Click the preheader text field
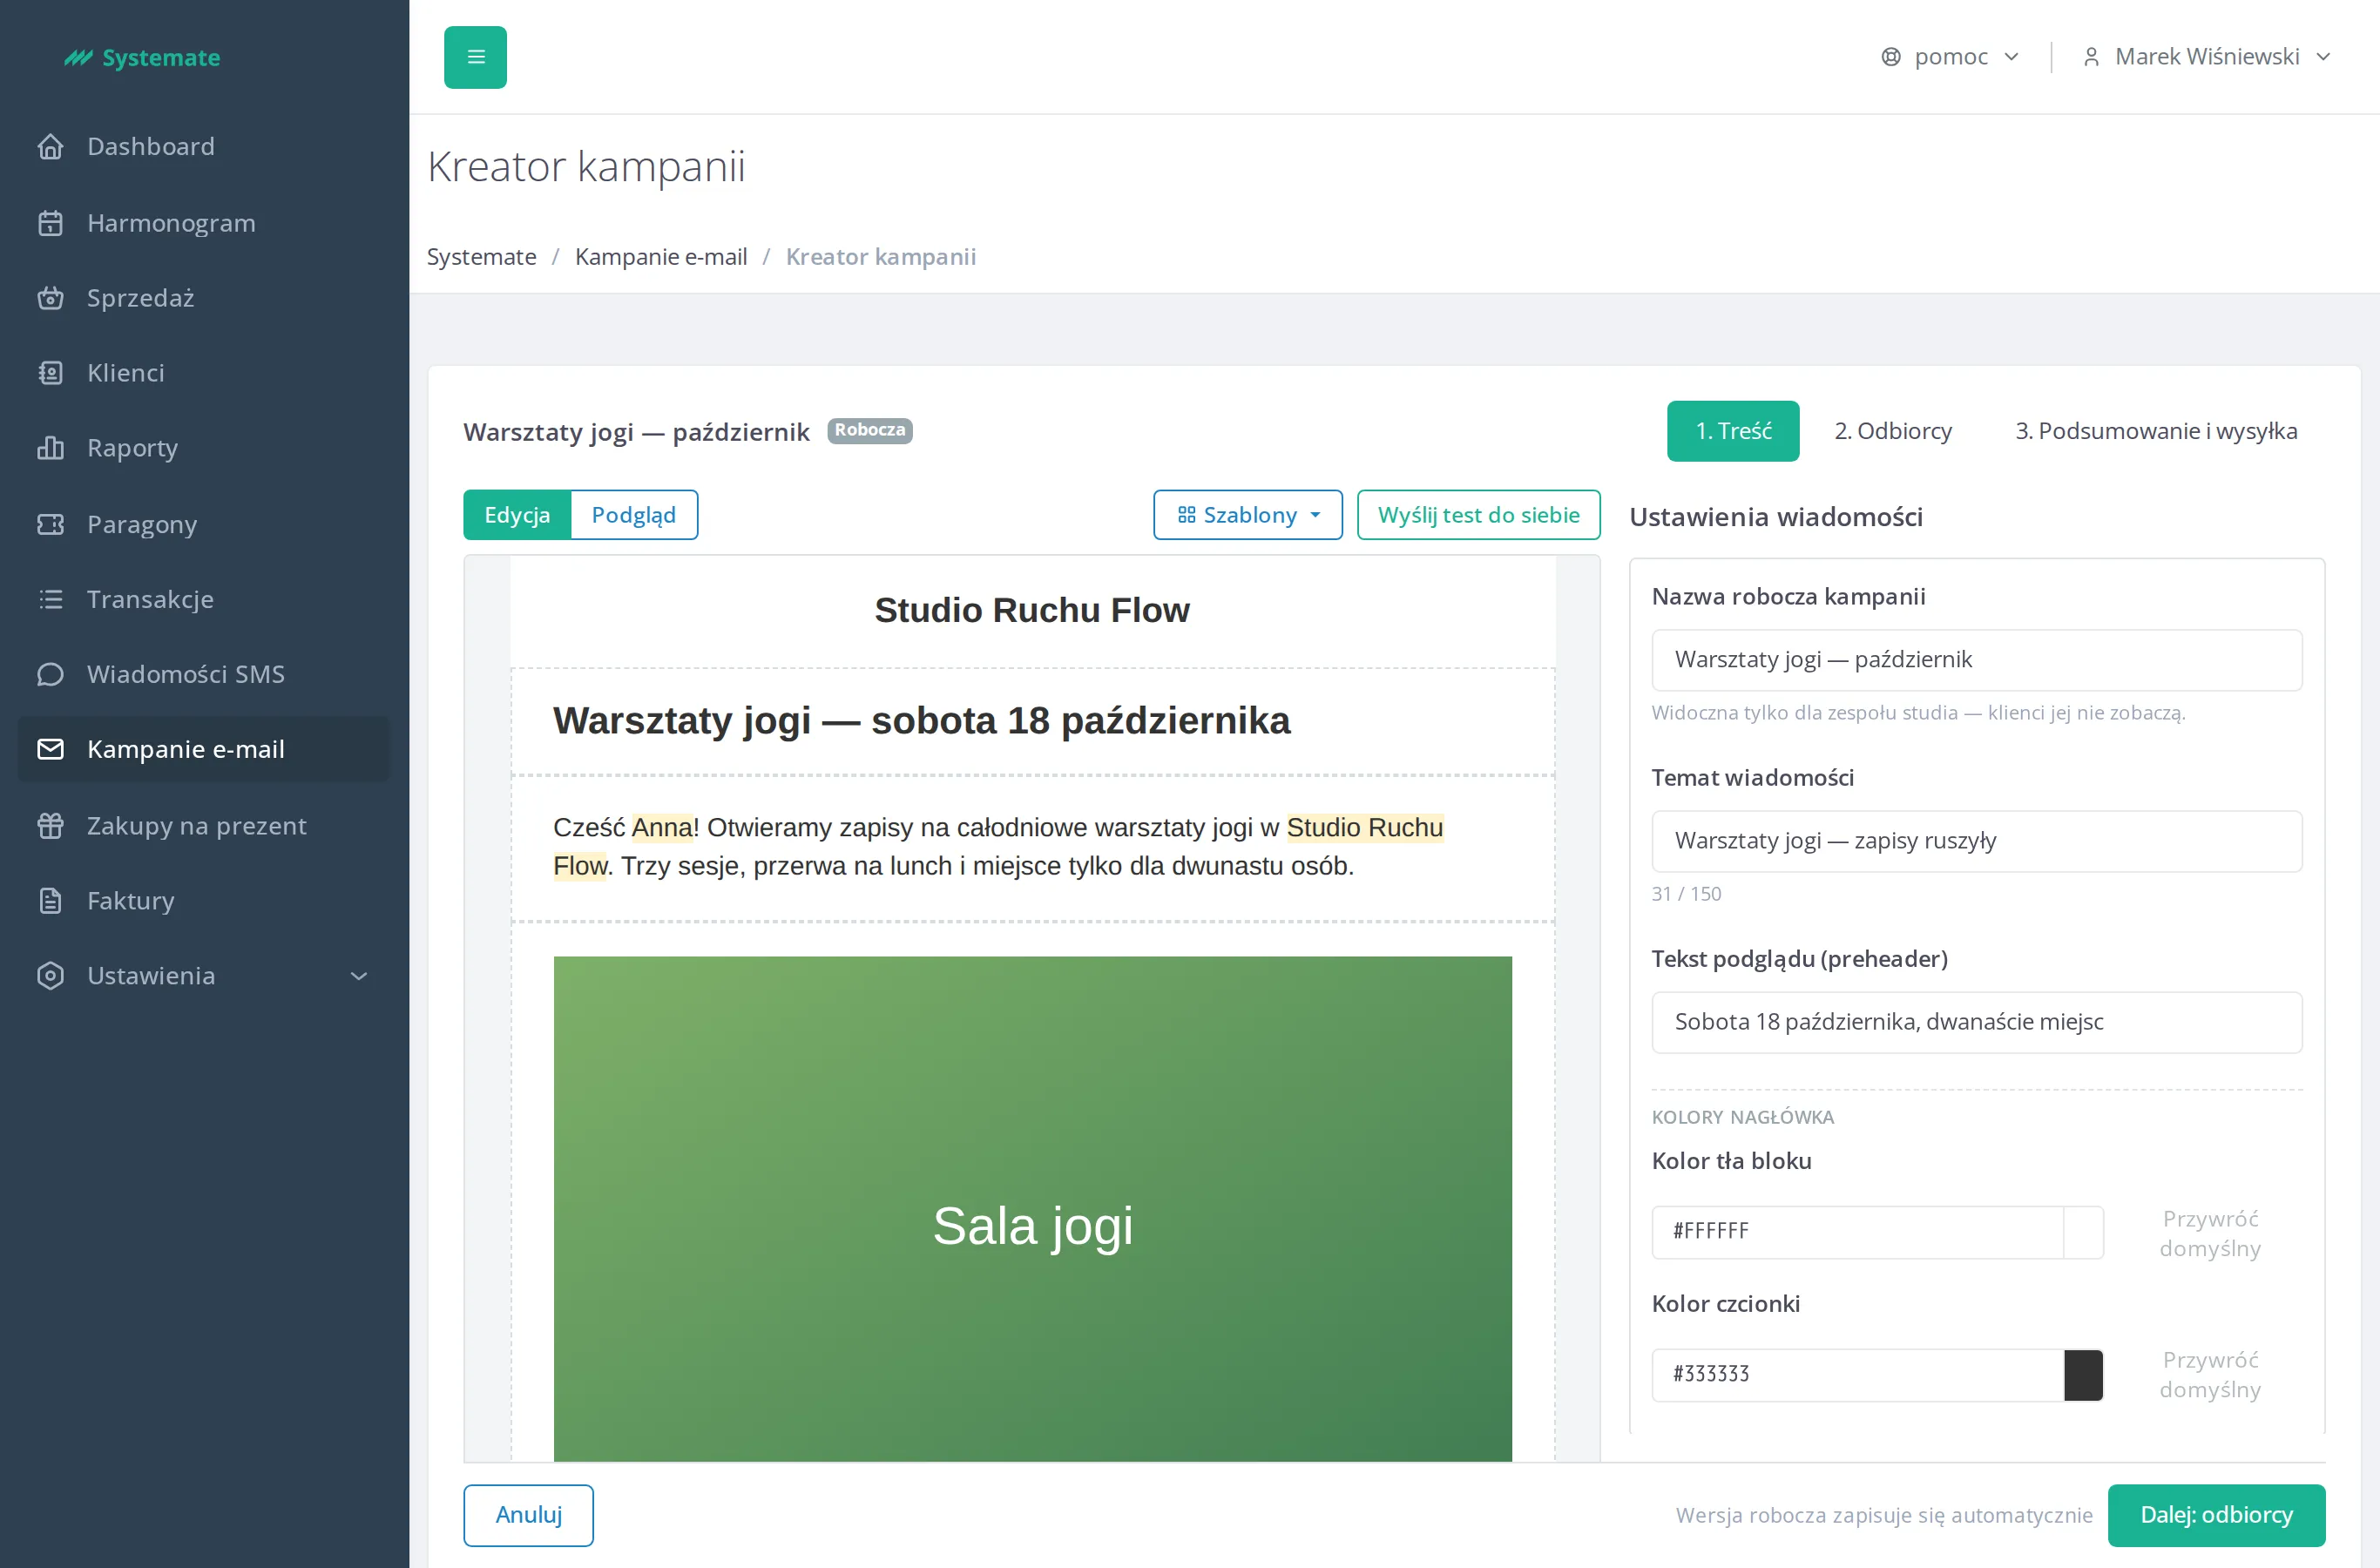This screenshot has height=1568, width=2380. tap(1976, 1022)
